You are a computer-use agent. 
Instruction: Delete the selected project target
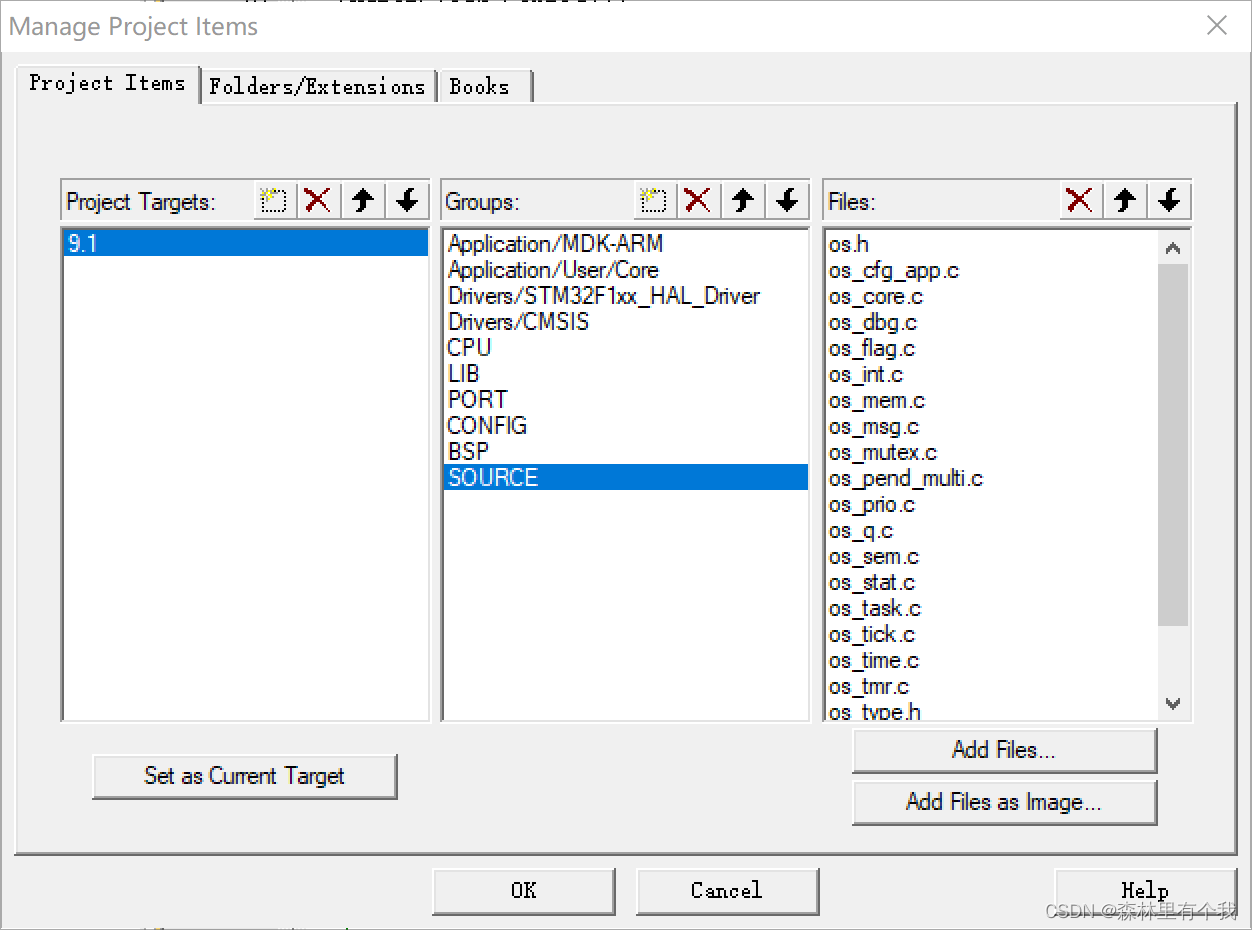click(x=318, y=200)
